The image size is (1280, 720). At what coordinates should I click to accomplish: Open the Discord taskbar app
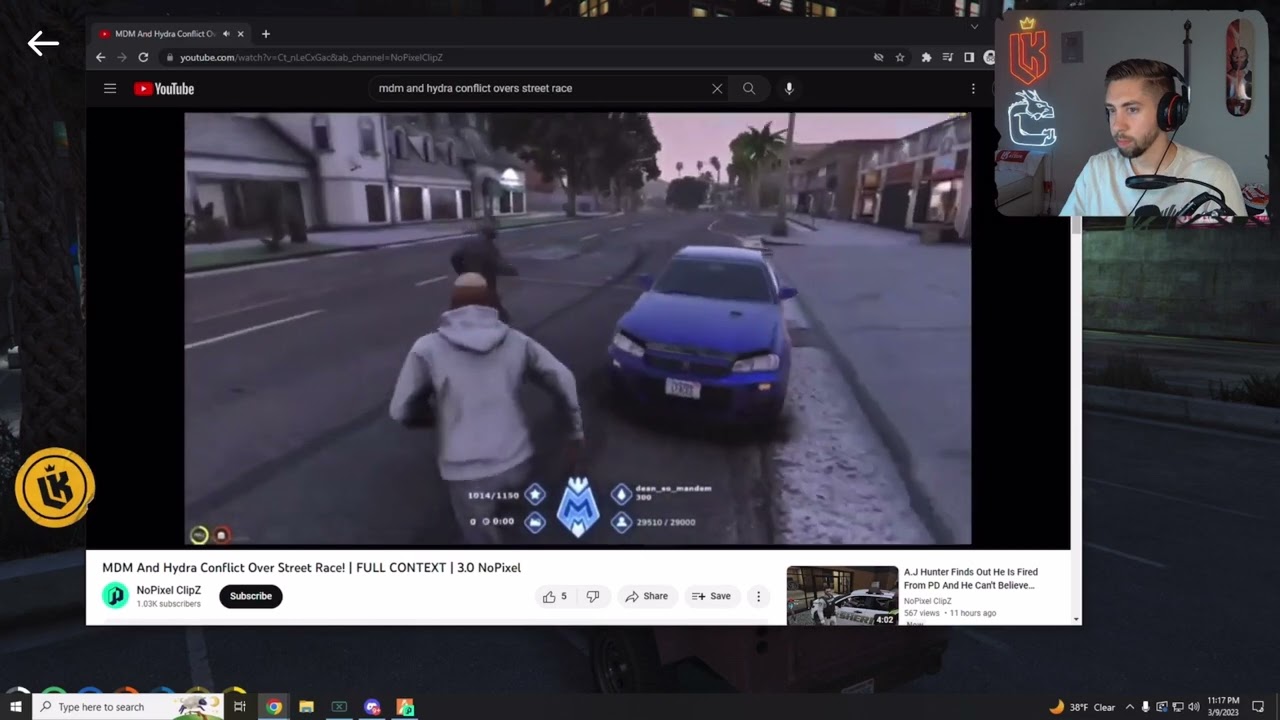372,707
